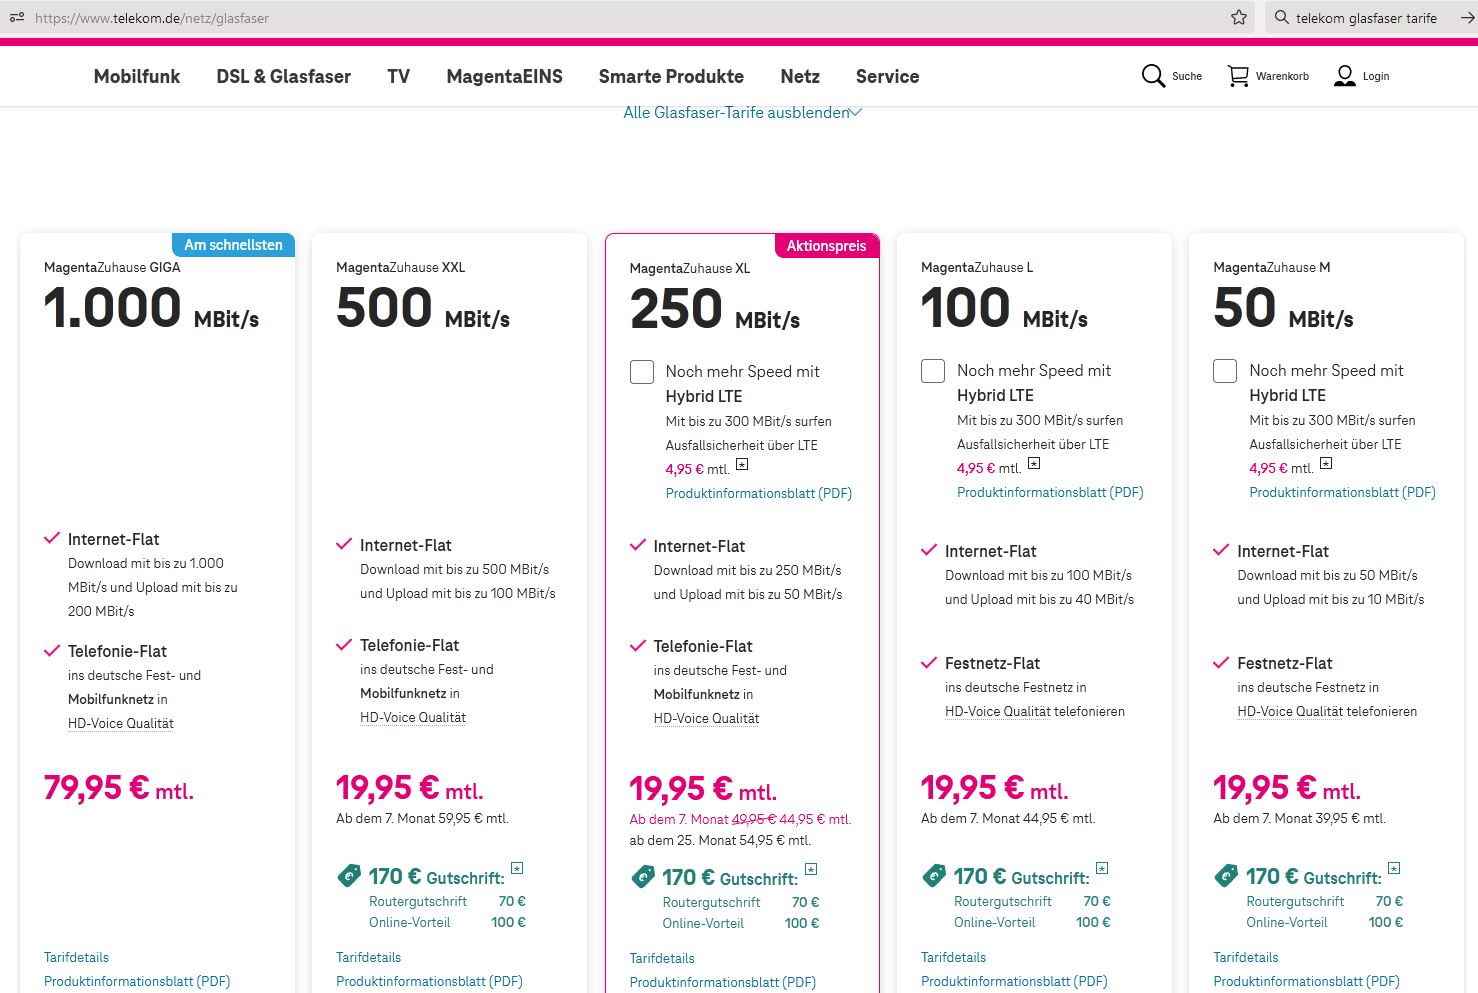Open the Warenkorb cart icon
This screenshot has height=993, width=1478.
pos(1238,76)
